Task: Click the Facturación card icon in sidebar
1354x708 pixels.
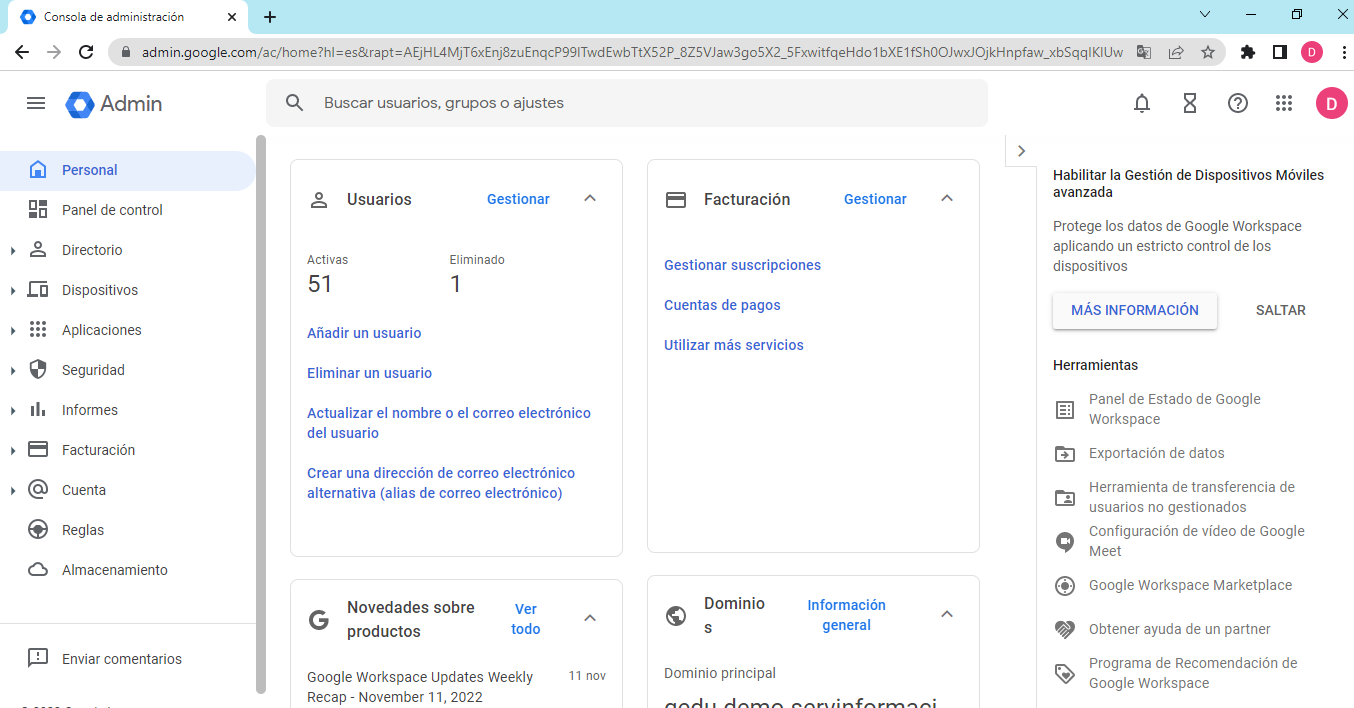Action: pyautogui.click(x=38, y=450)
